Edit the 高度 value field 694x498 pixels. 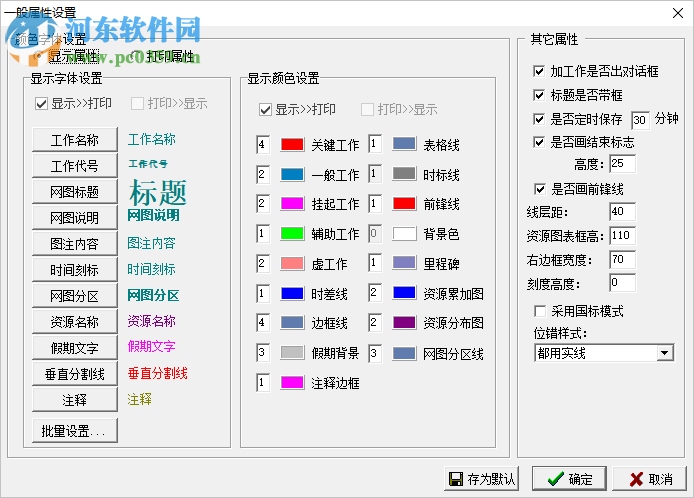(x=622, y=163)
